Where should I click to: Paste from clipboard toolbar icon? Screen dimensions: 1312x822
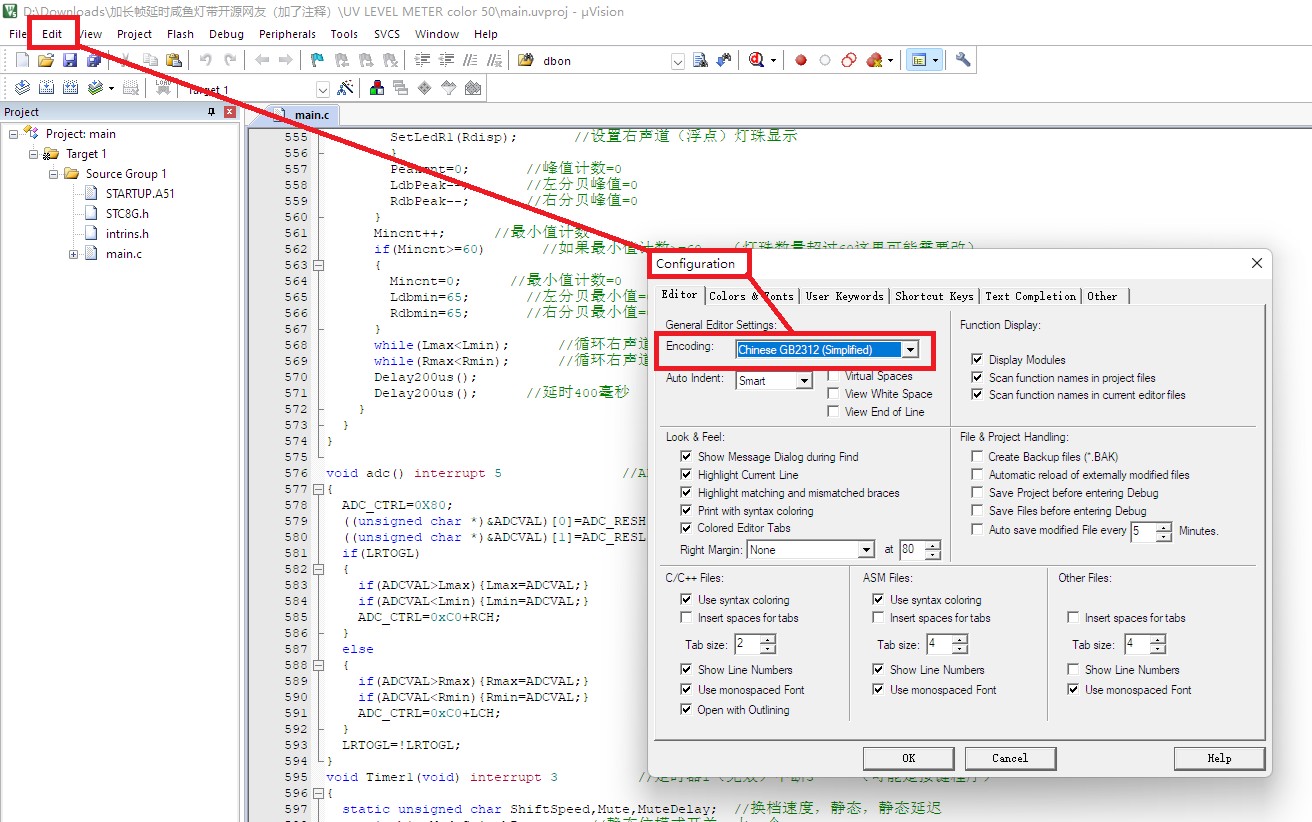click(x=174, y=60)
